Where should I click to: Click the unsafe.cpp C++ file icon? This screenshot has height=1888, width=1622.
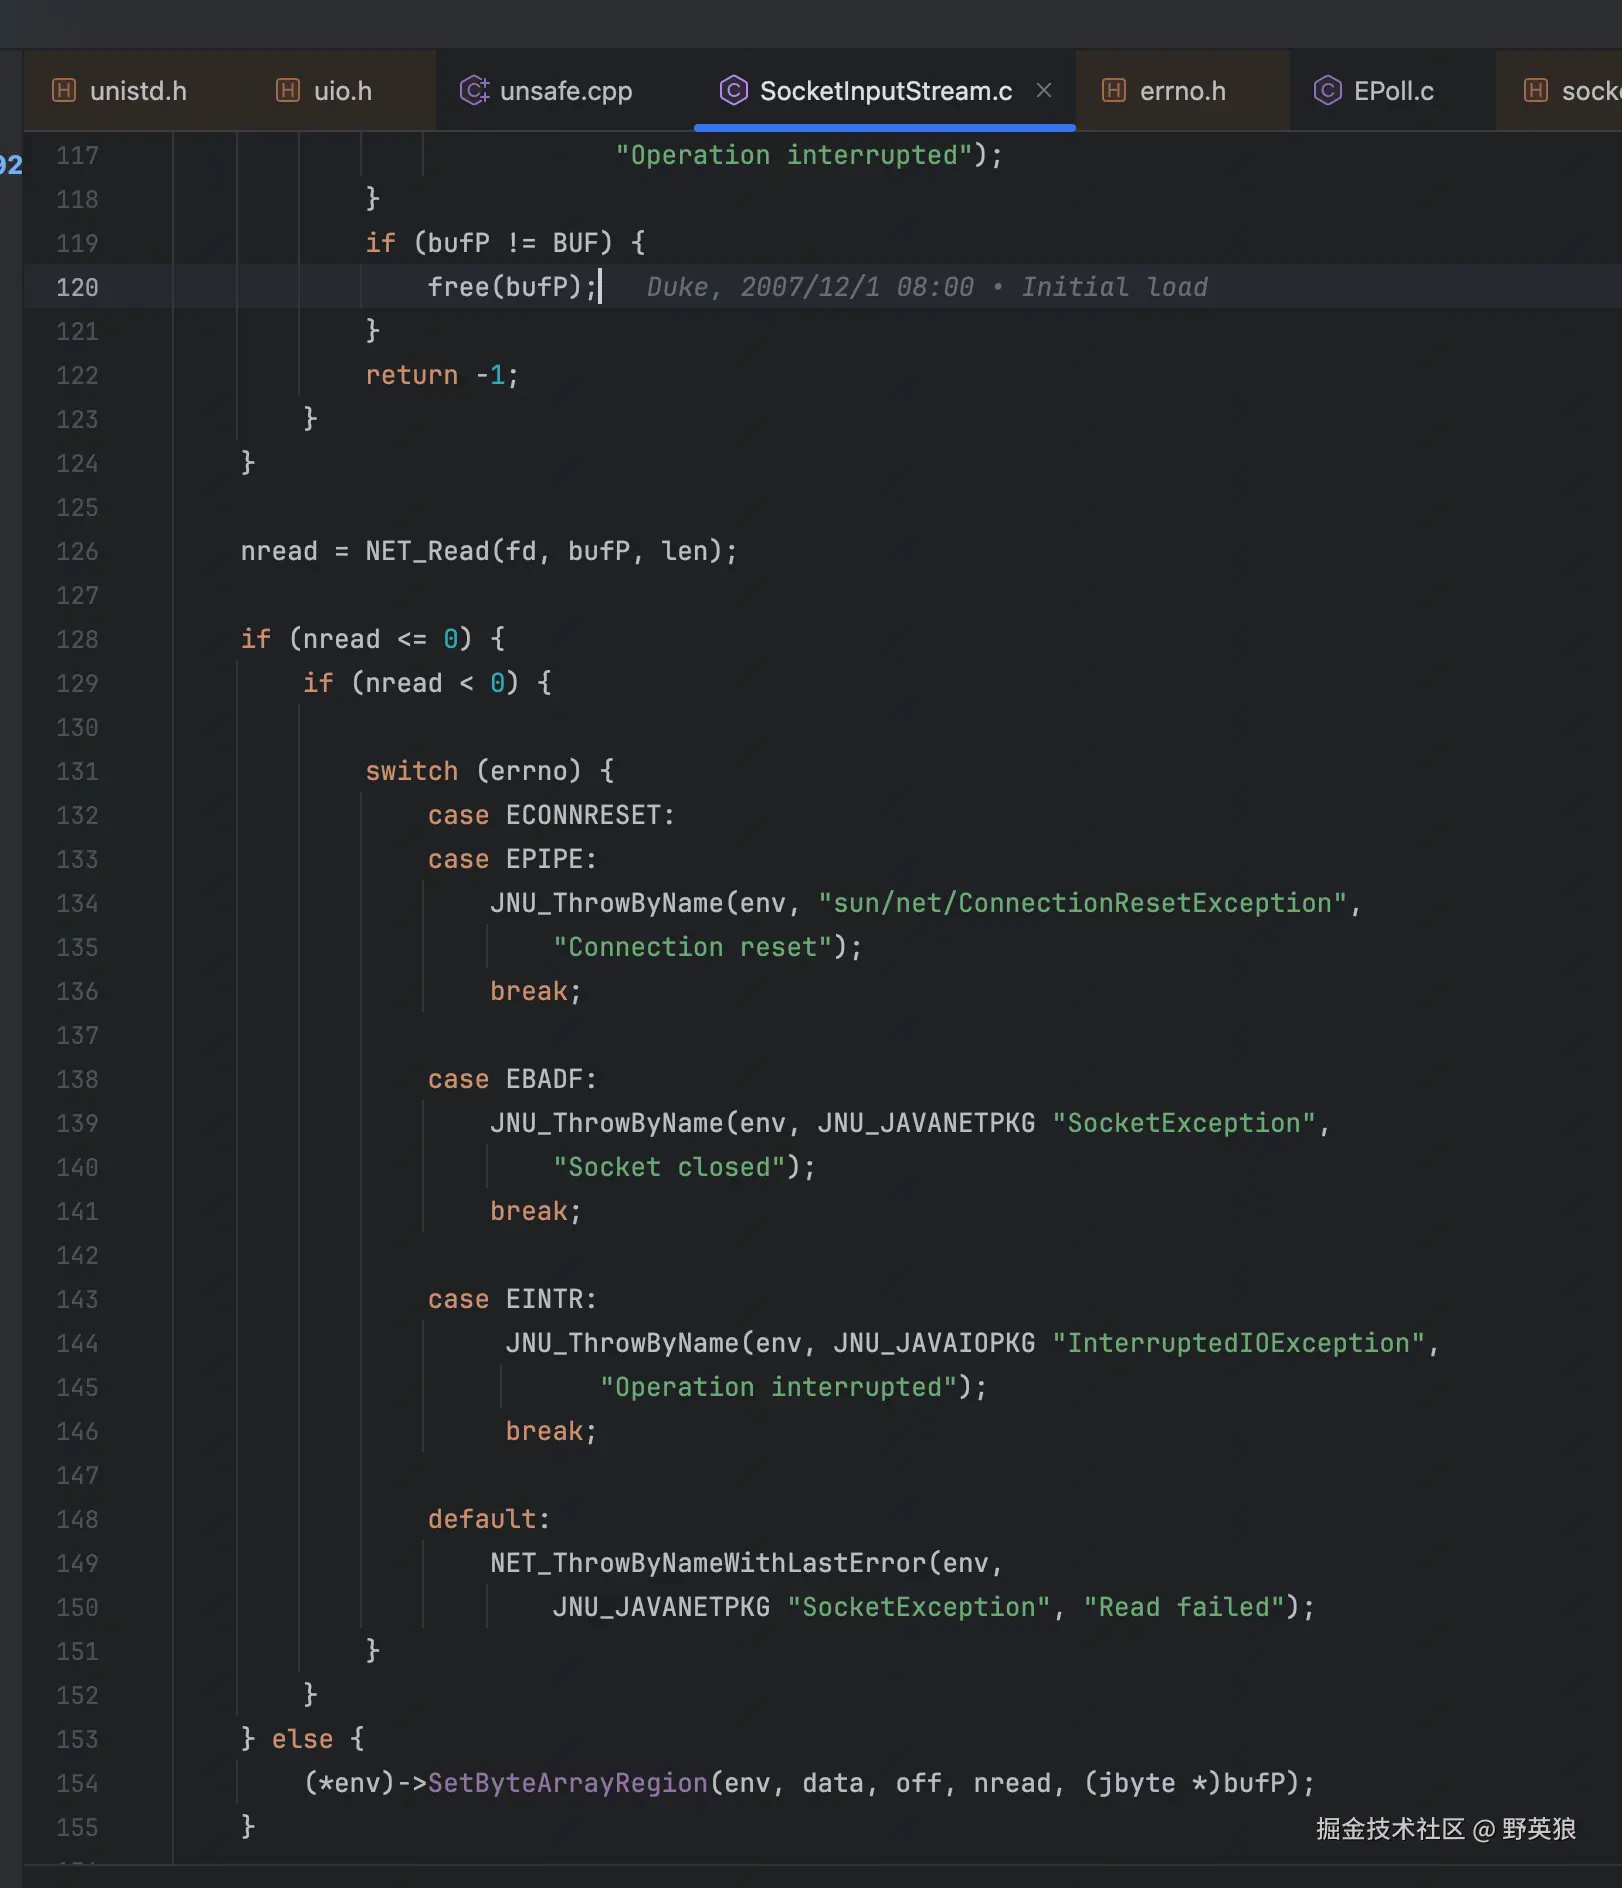coord(474,91)
